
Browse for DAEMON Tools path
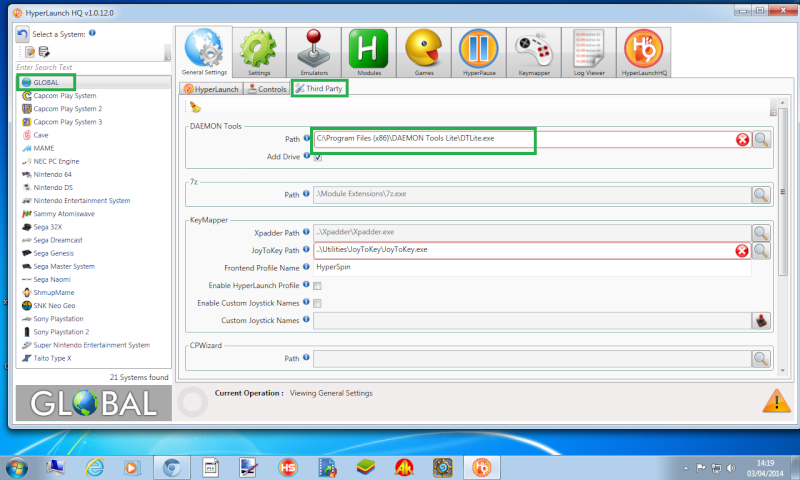(761, 139)
